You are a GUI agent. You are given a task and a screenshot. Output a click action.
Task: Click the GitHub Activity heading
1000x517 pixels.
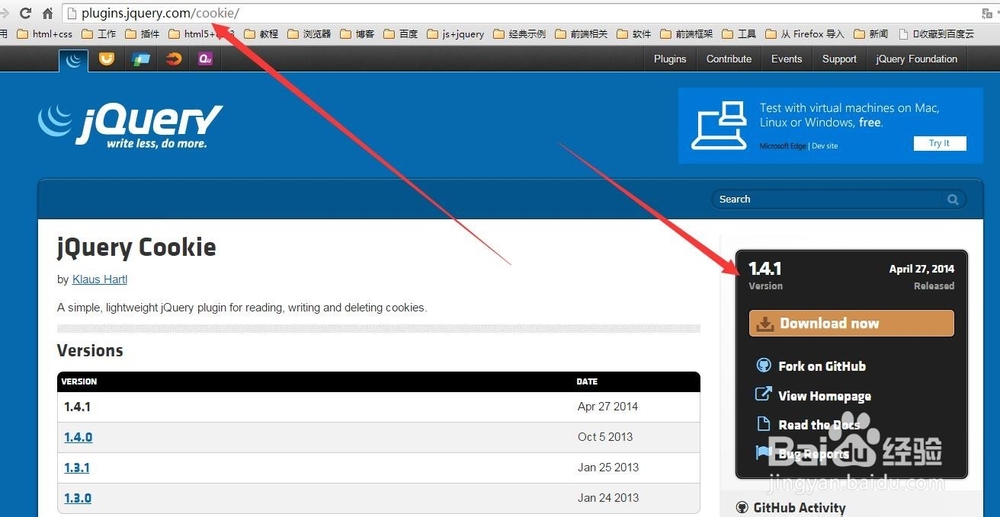pos(799,507)
